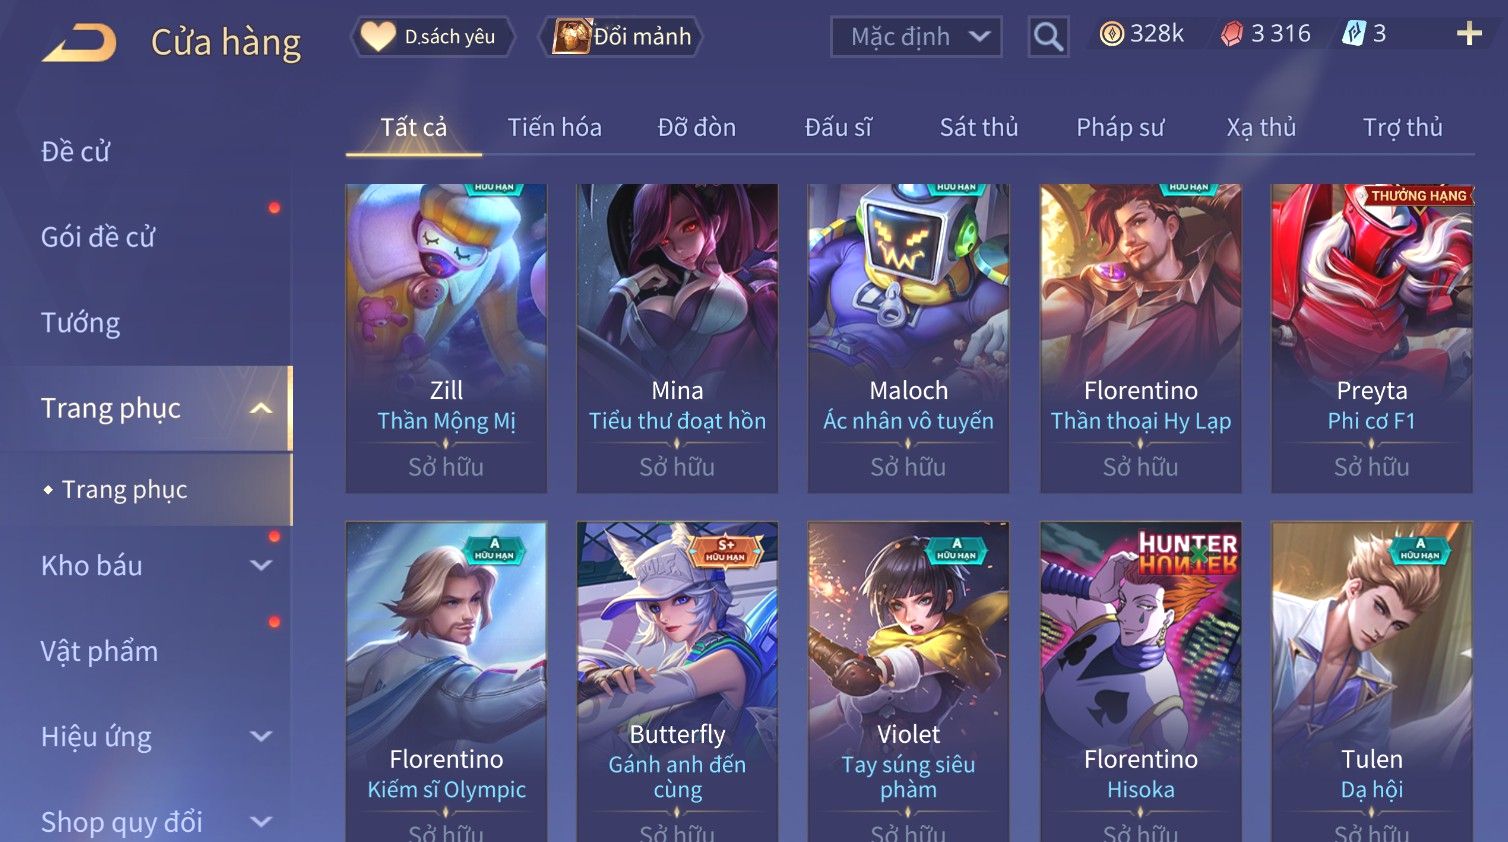The image size is (1508, 842).
Task: Switch to the Sát thủ tab
Action: 979,127
